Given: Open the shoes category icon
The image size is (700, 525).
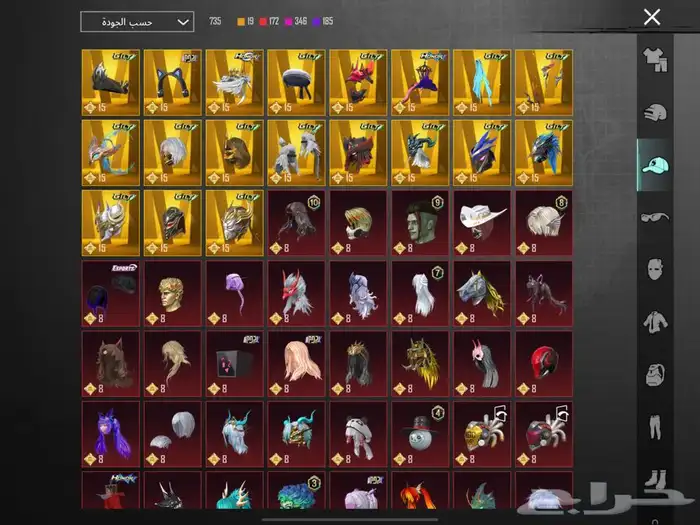Looking at the screenshot, I should 655,479.
